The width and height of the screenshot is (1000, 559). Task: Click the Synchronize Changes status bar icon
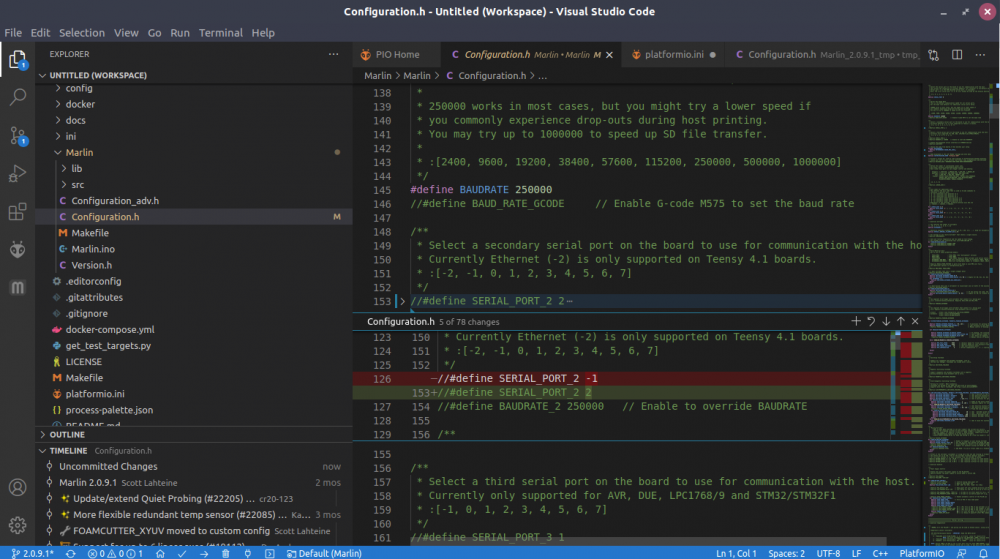(71, 553)
